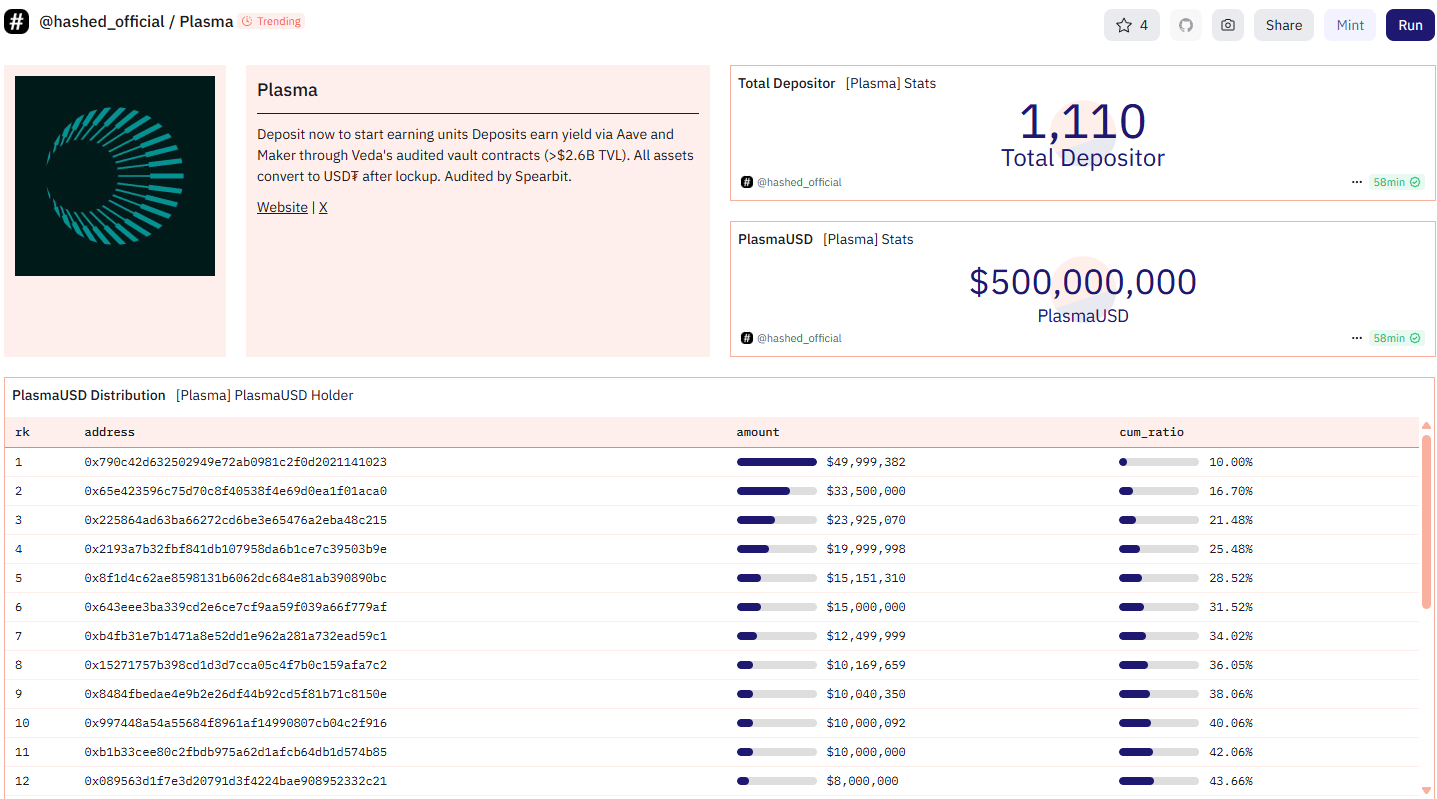Click the holder table vertical scrollbar
The height and width of the screenshot is (799, 1437).
pos(1426,520)
